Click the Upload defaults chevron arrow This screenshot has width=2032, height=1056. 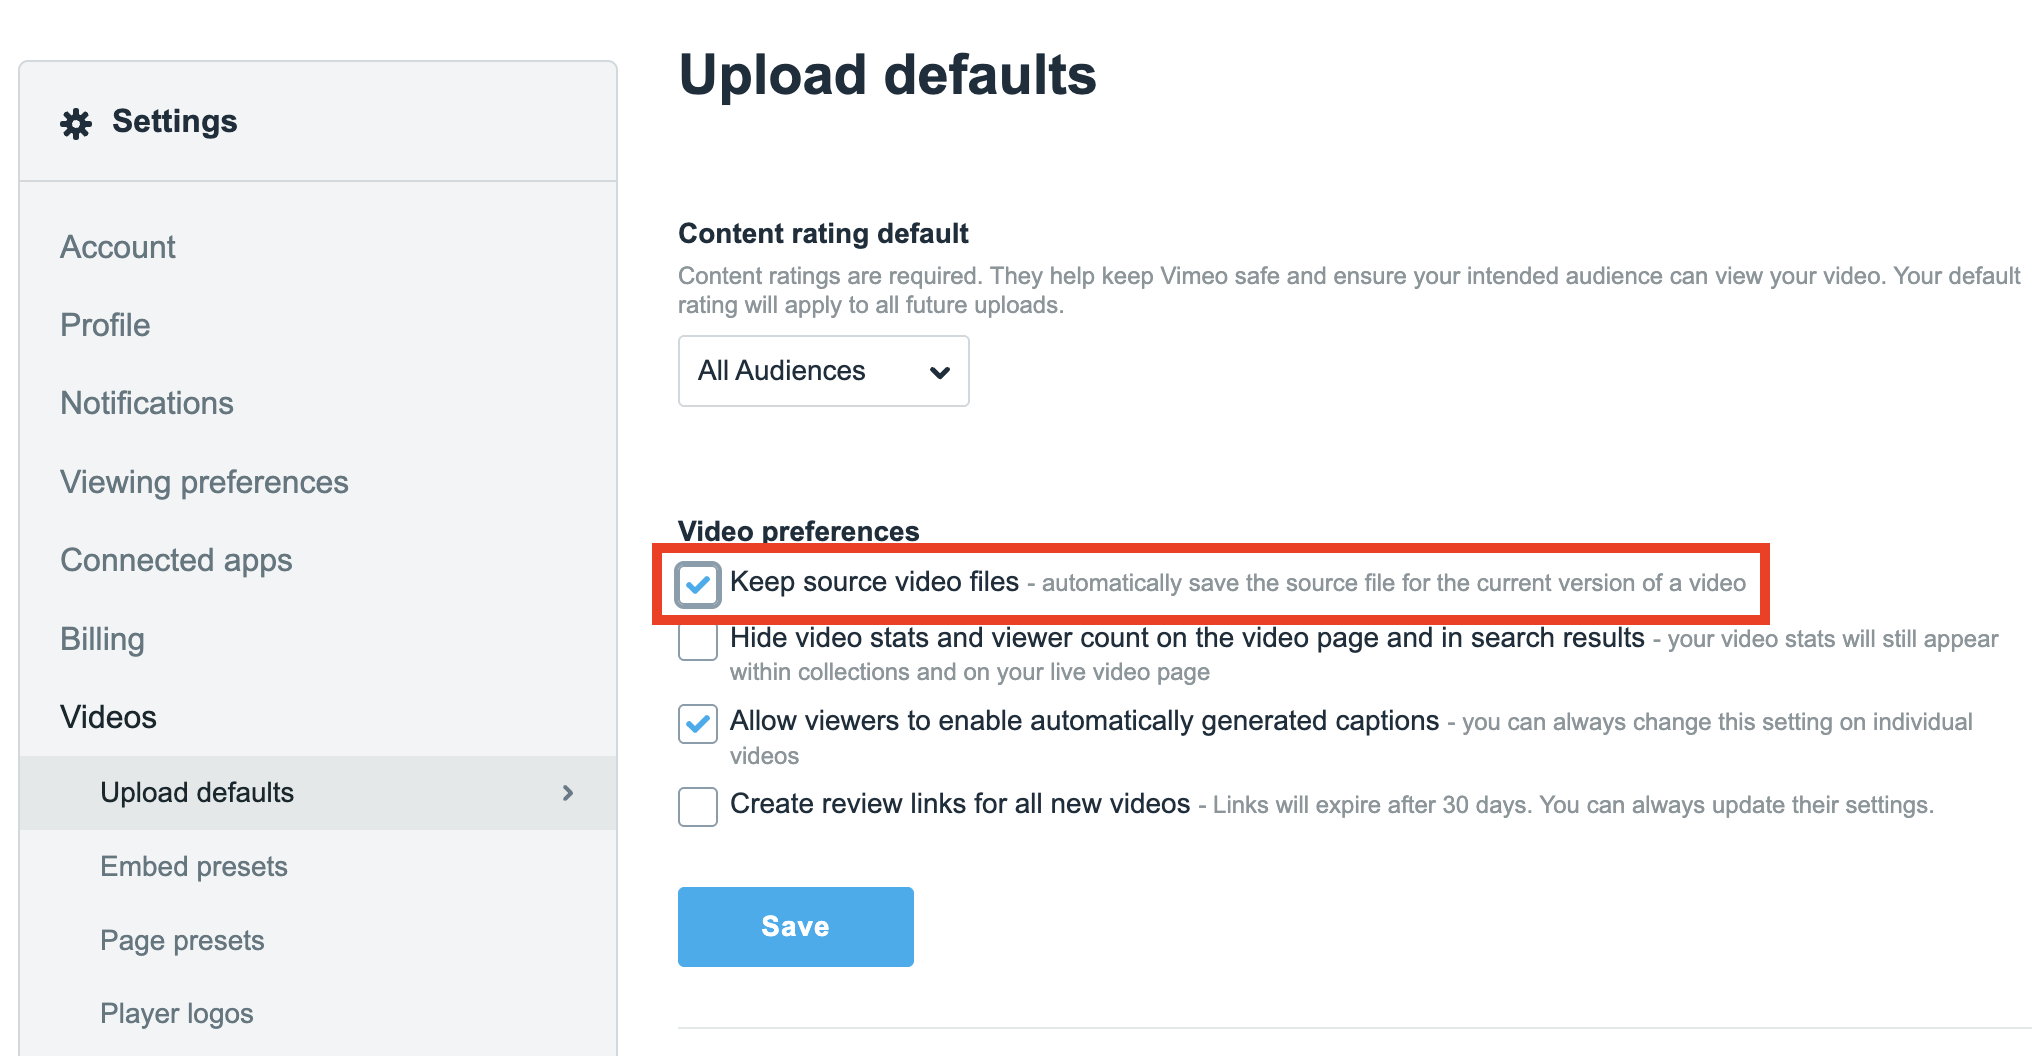point(568,793)
